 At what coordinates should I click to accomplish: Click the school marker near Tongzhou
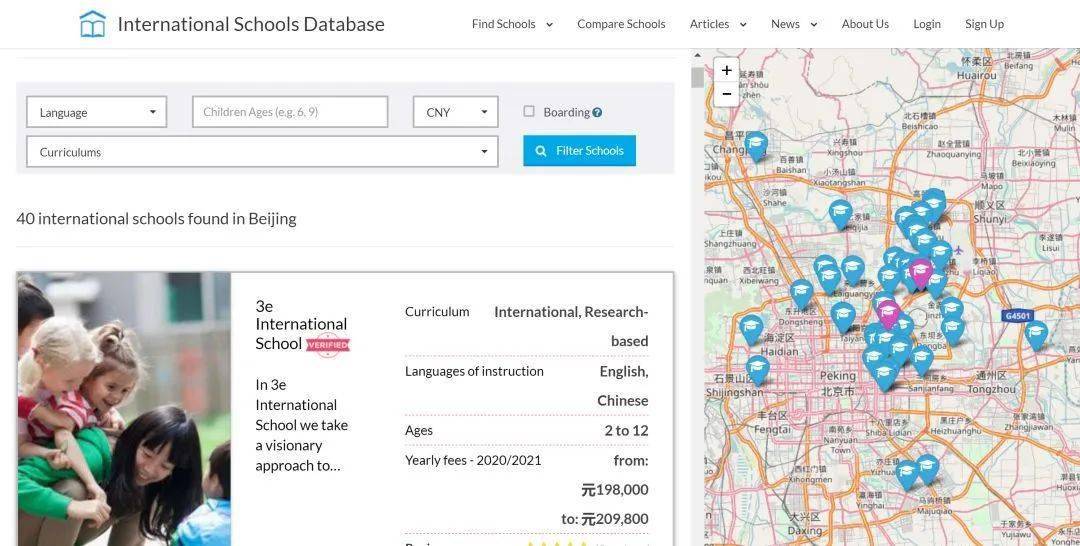[1036, 333]
